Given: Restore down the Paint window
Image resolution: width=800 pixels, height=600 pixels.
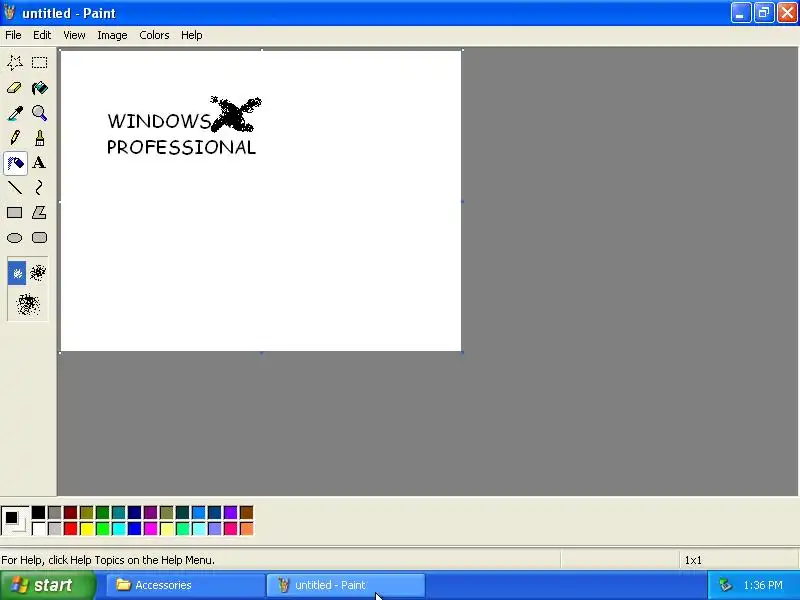Looking at the screenshot, I should click(764, 13).
